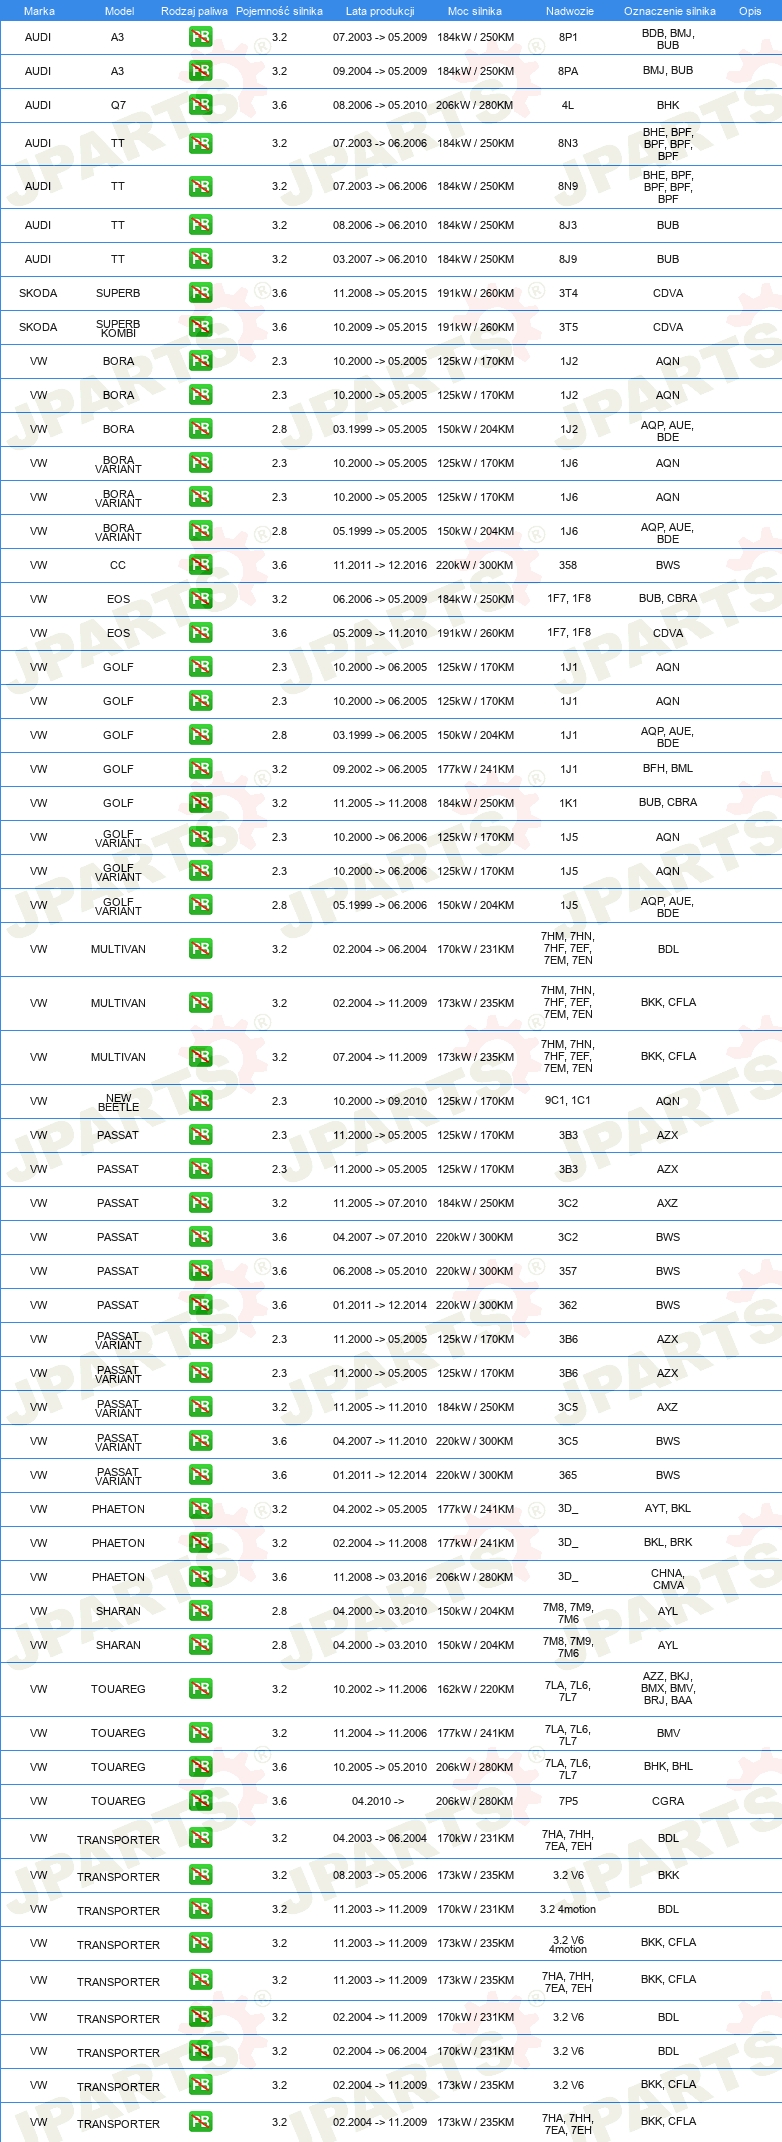The image size is (782, 2142).
Task: Select the body code cell 365
Action: 568,1475
